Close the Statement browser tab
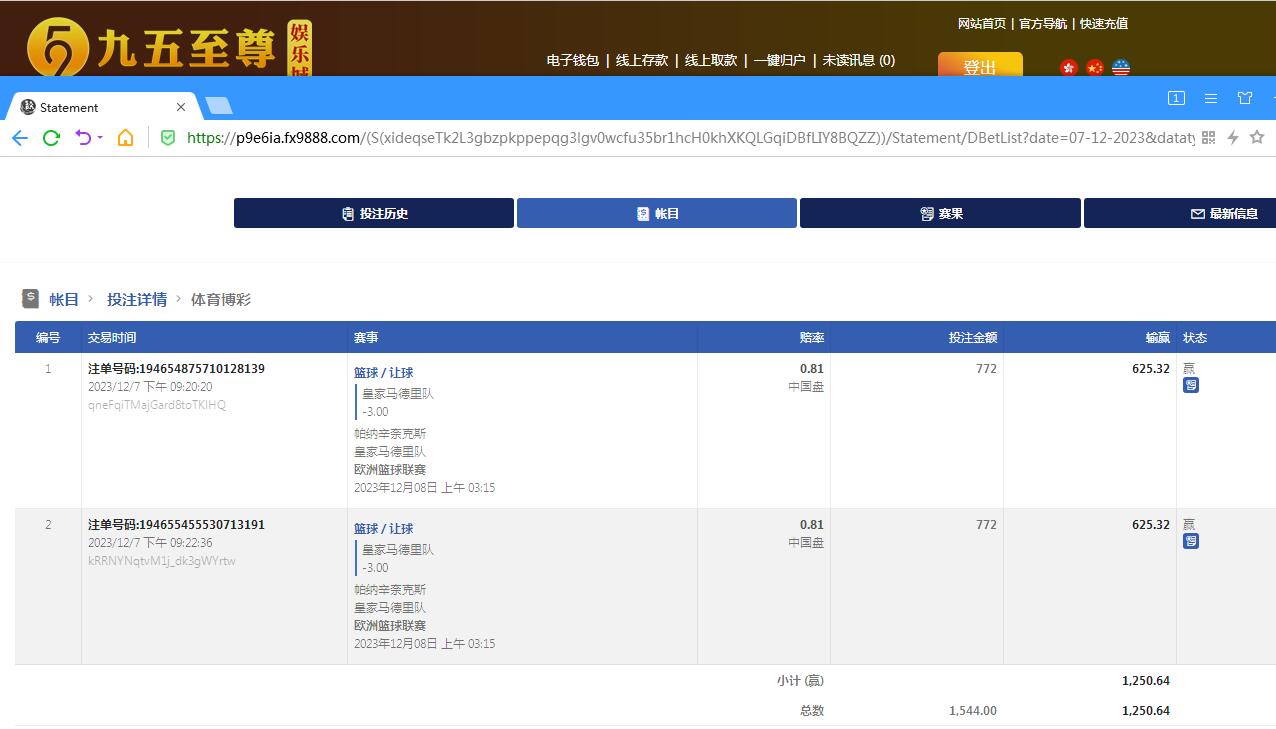The image size is (1276, 729). (181, 107)
